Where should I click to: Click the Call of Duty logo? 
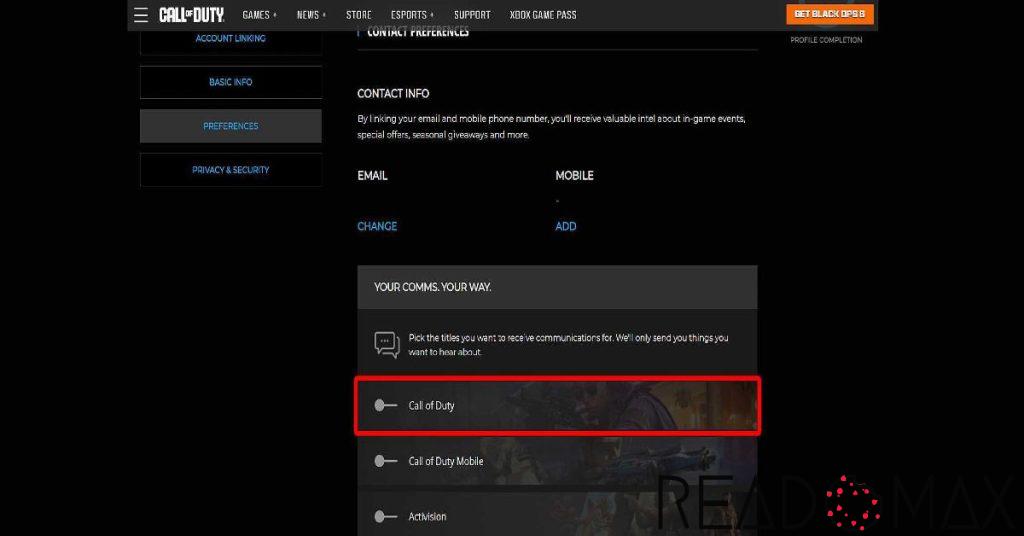point(191,15)
